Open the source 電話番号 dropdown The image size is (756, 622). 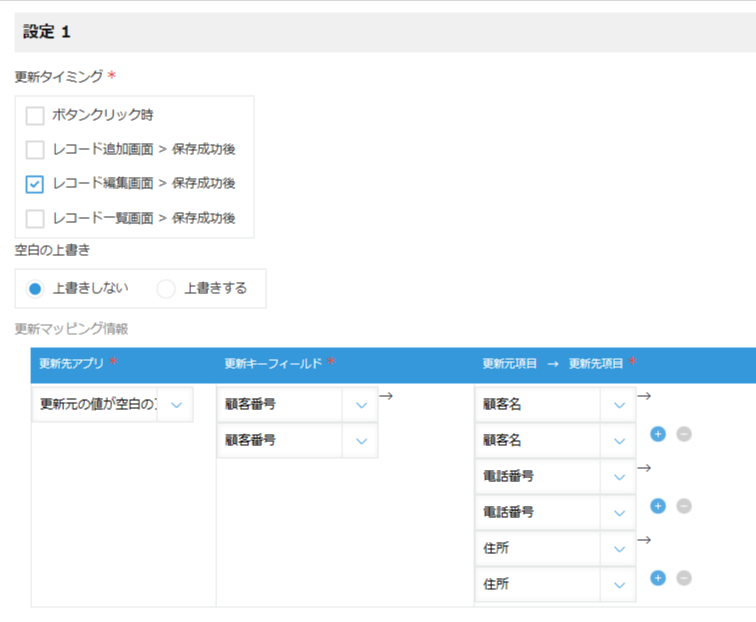(555, 476)
